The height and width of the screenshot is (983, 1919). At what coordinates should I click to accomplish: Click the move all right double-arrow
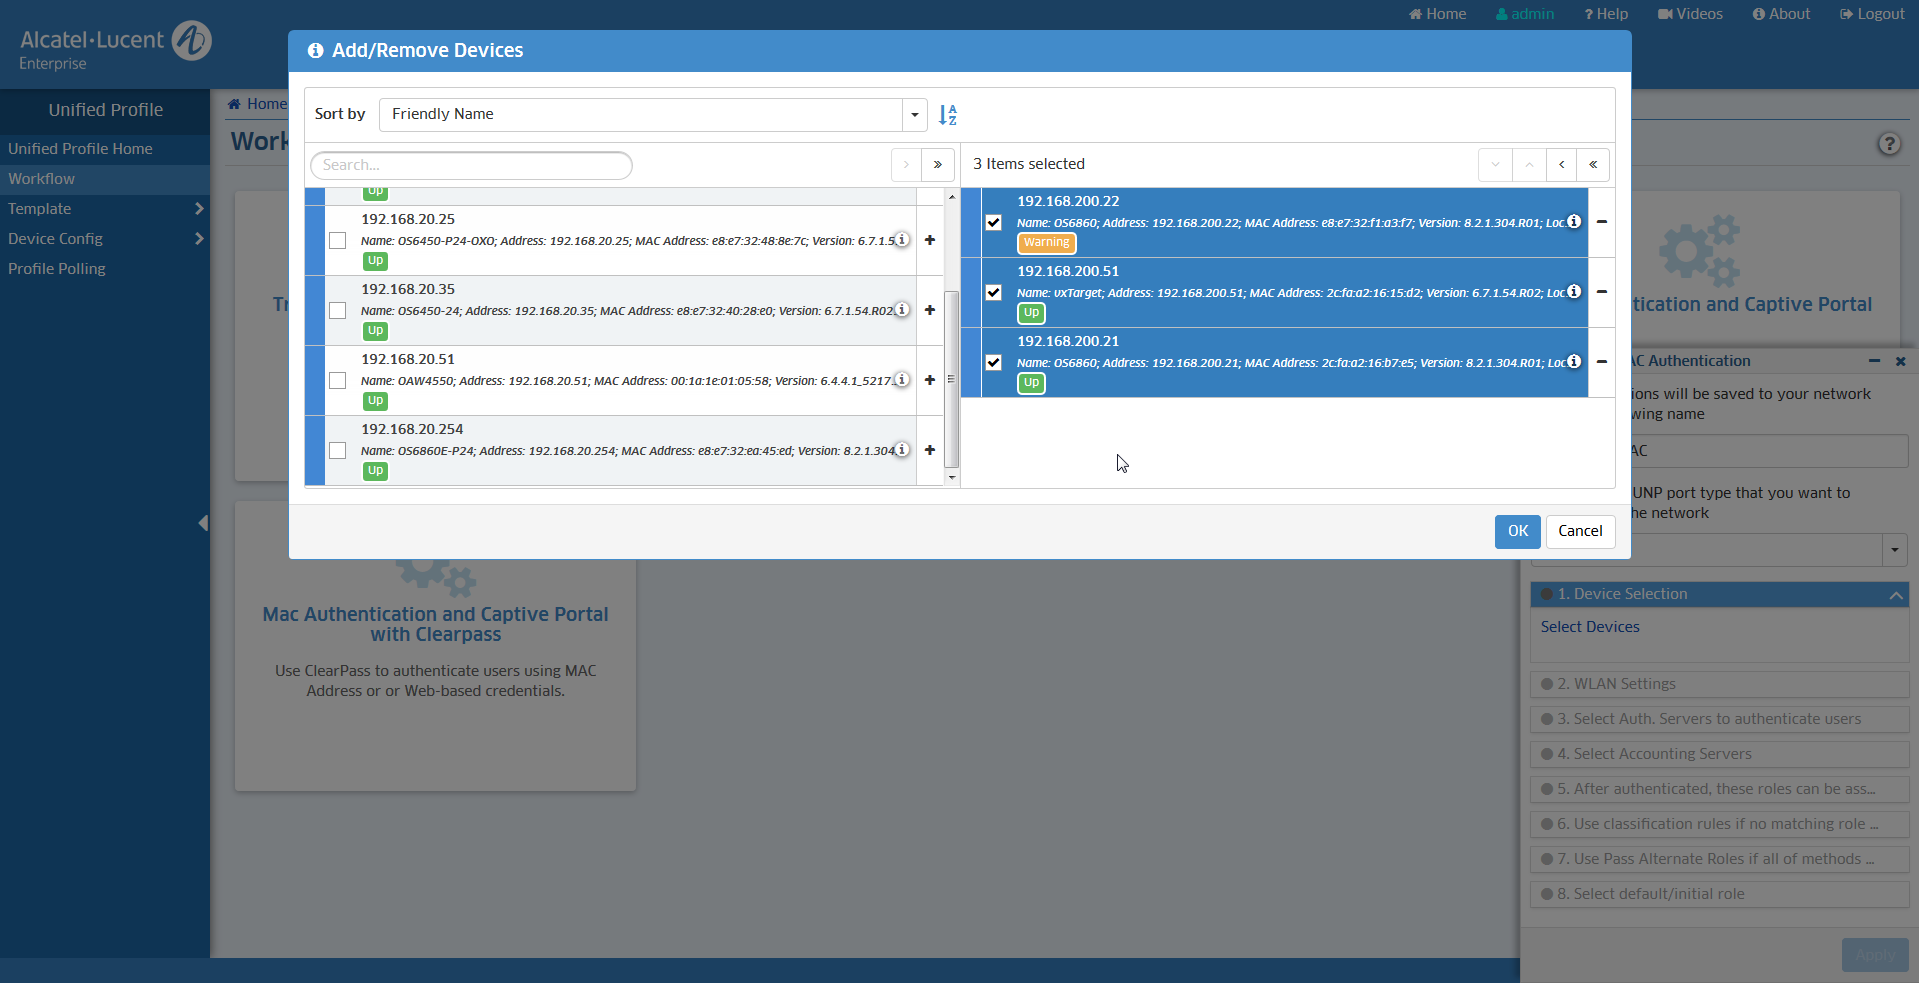[937, 165]
